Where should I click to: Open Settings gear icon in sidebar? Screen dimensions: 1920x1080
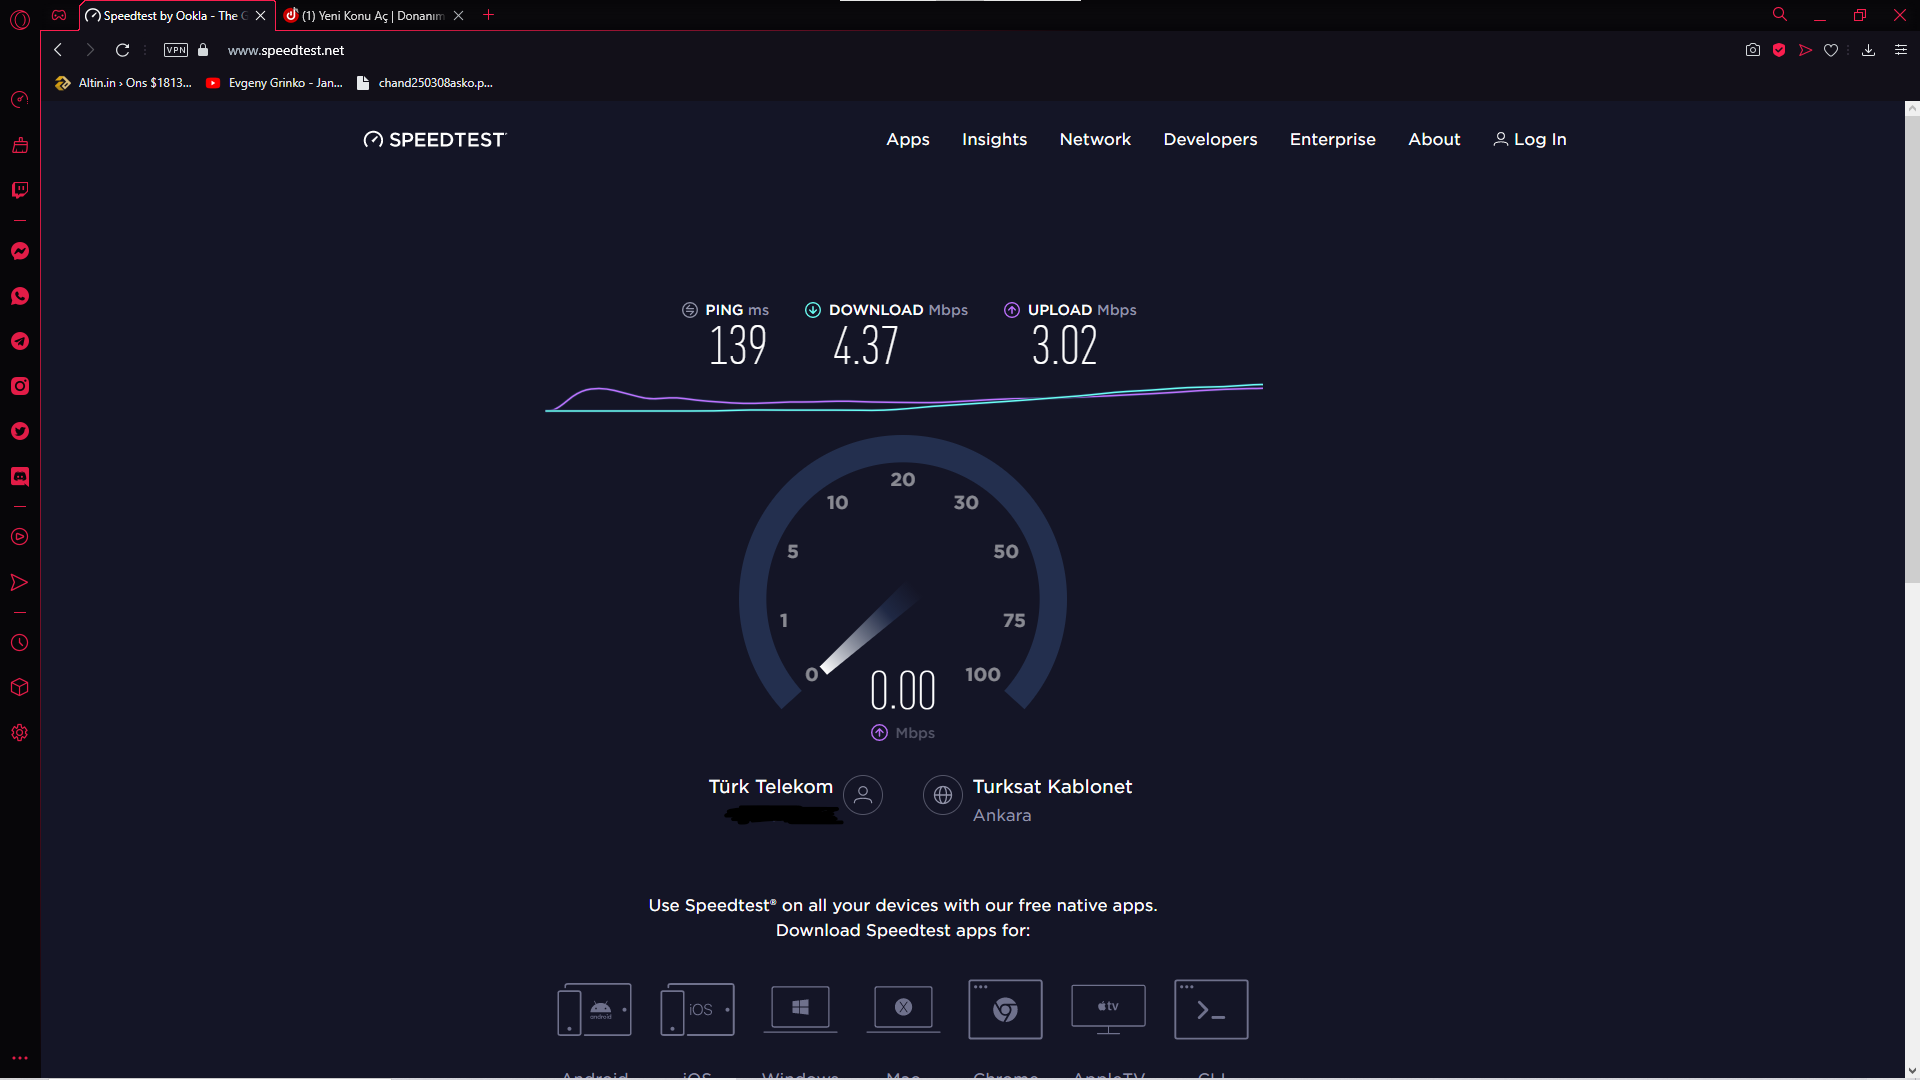tap(20, 733)
